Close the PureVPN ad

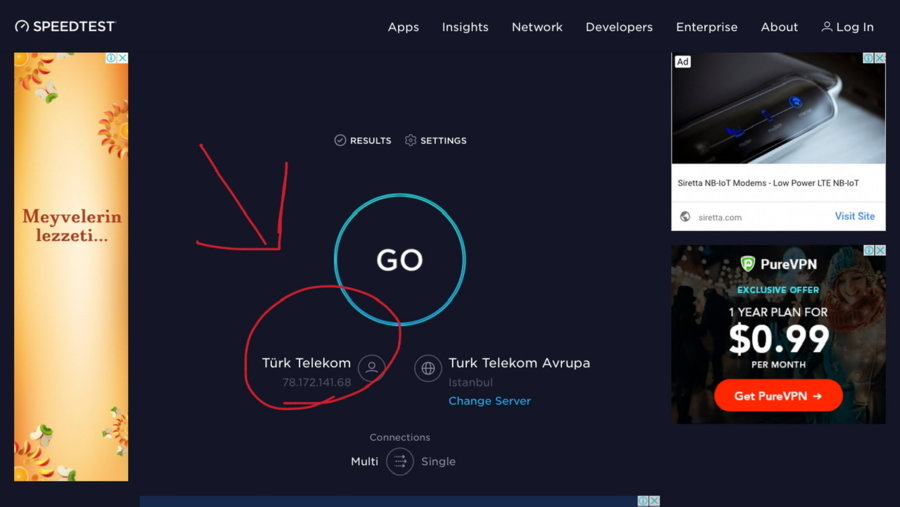[880, 250]
